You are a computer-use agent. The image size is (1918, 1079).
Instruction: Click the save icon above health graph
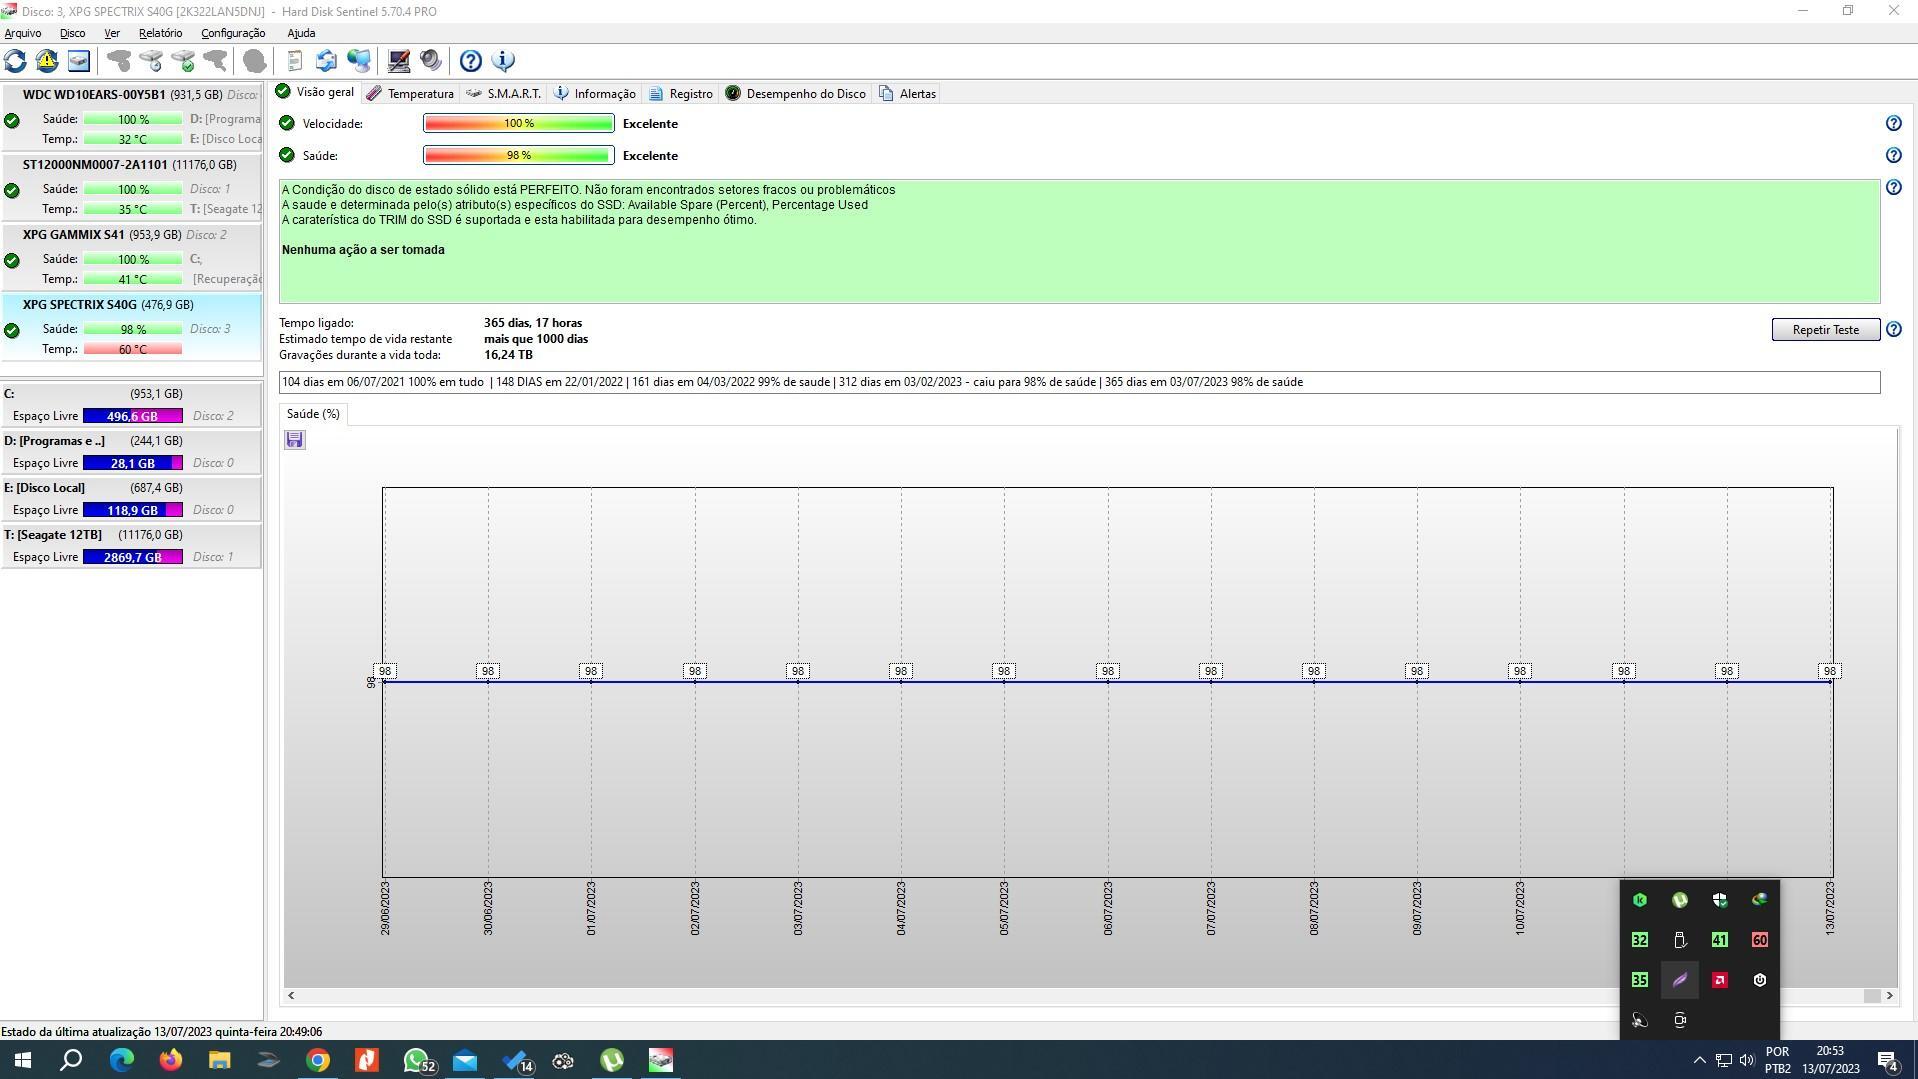[294, 440]
